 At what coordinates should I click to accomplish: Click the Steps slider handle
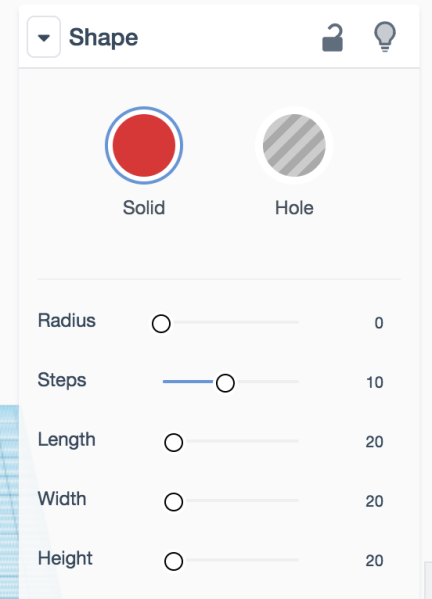click(225, 383)
